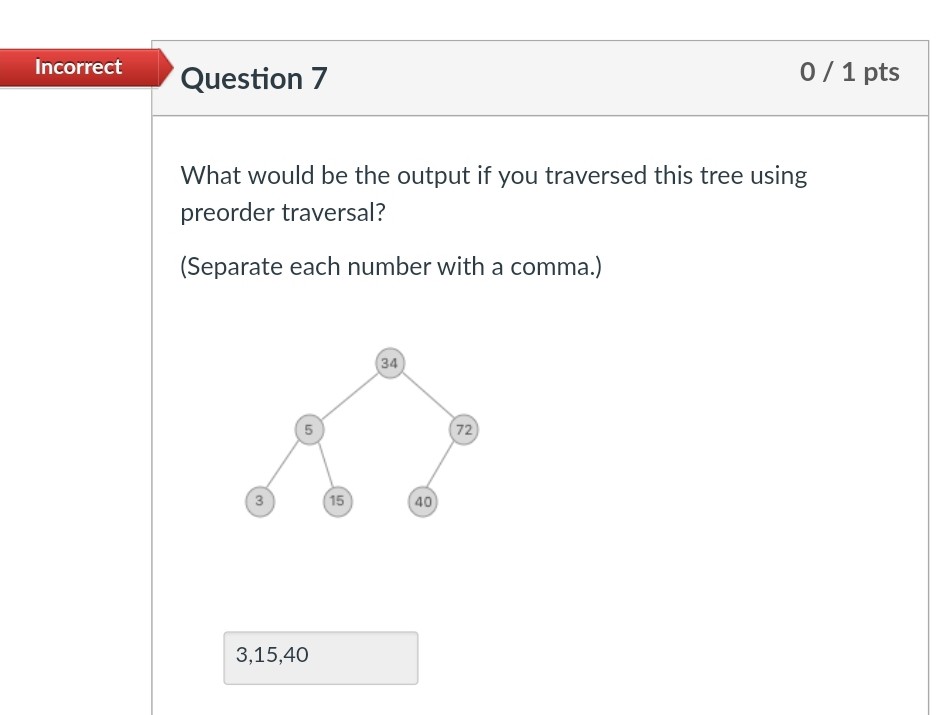Click leaf node 3
944x715 pixels.
[x=259, y=501]
